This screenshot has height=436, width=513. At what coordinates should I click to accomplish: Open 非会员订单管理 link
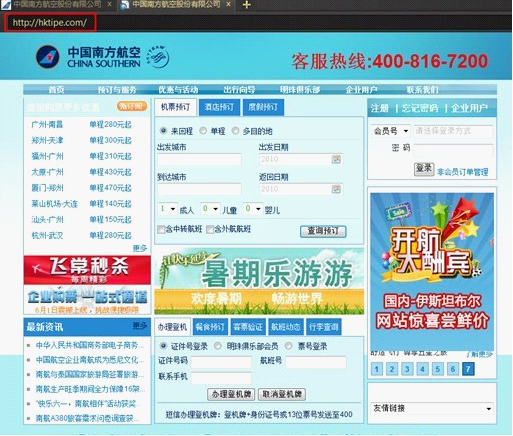tap(463, 172)
